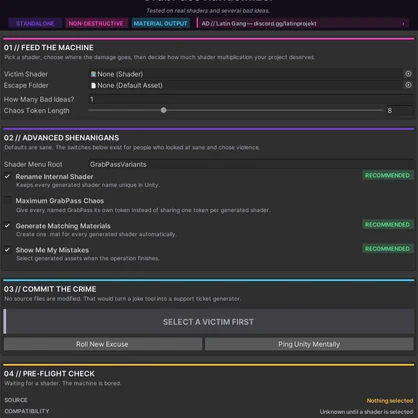Click Keeps every generated shader name unique description
418x418 pixels.
[x=88, y=185]
